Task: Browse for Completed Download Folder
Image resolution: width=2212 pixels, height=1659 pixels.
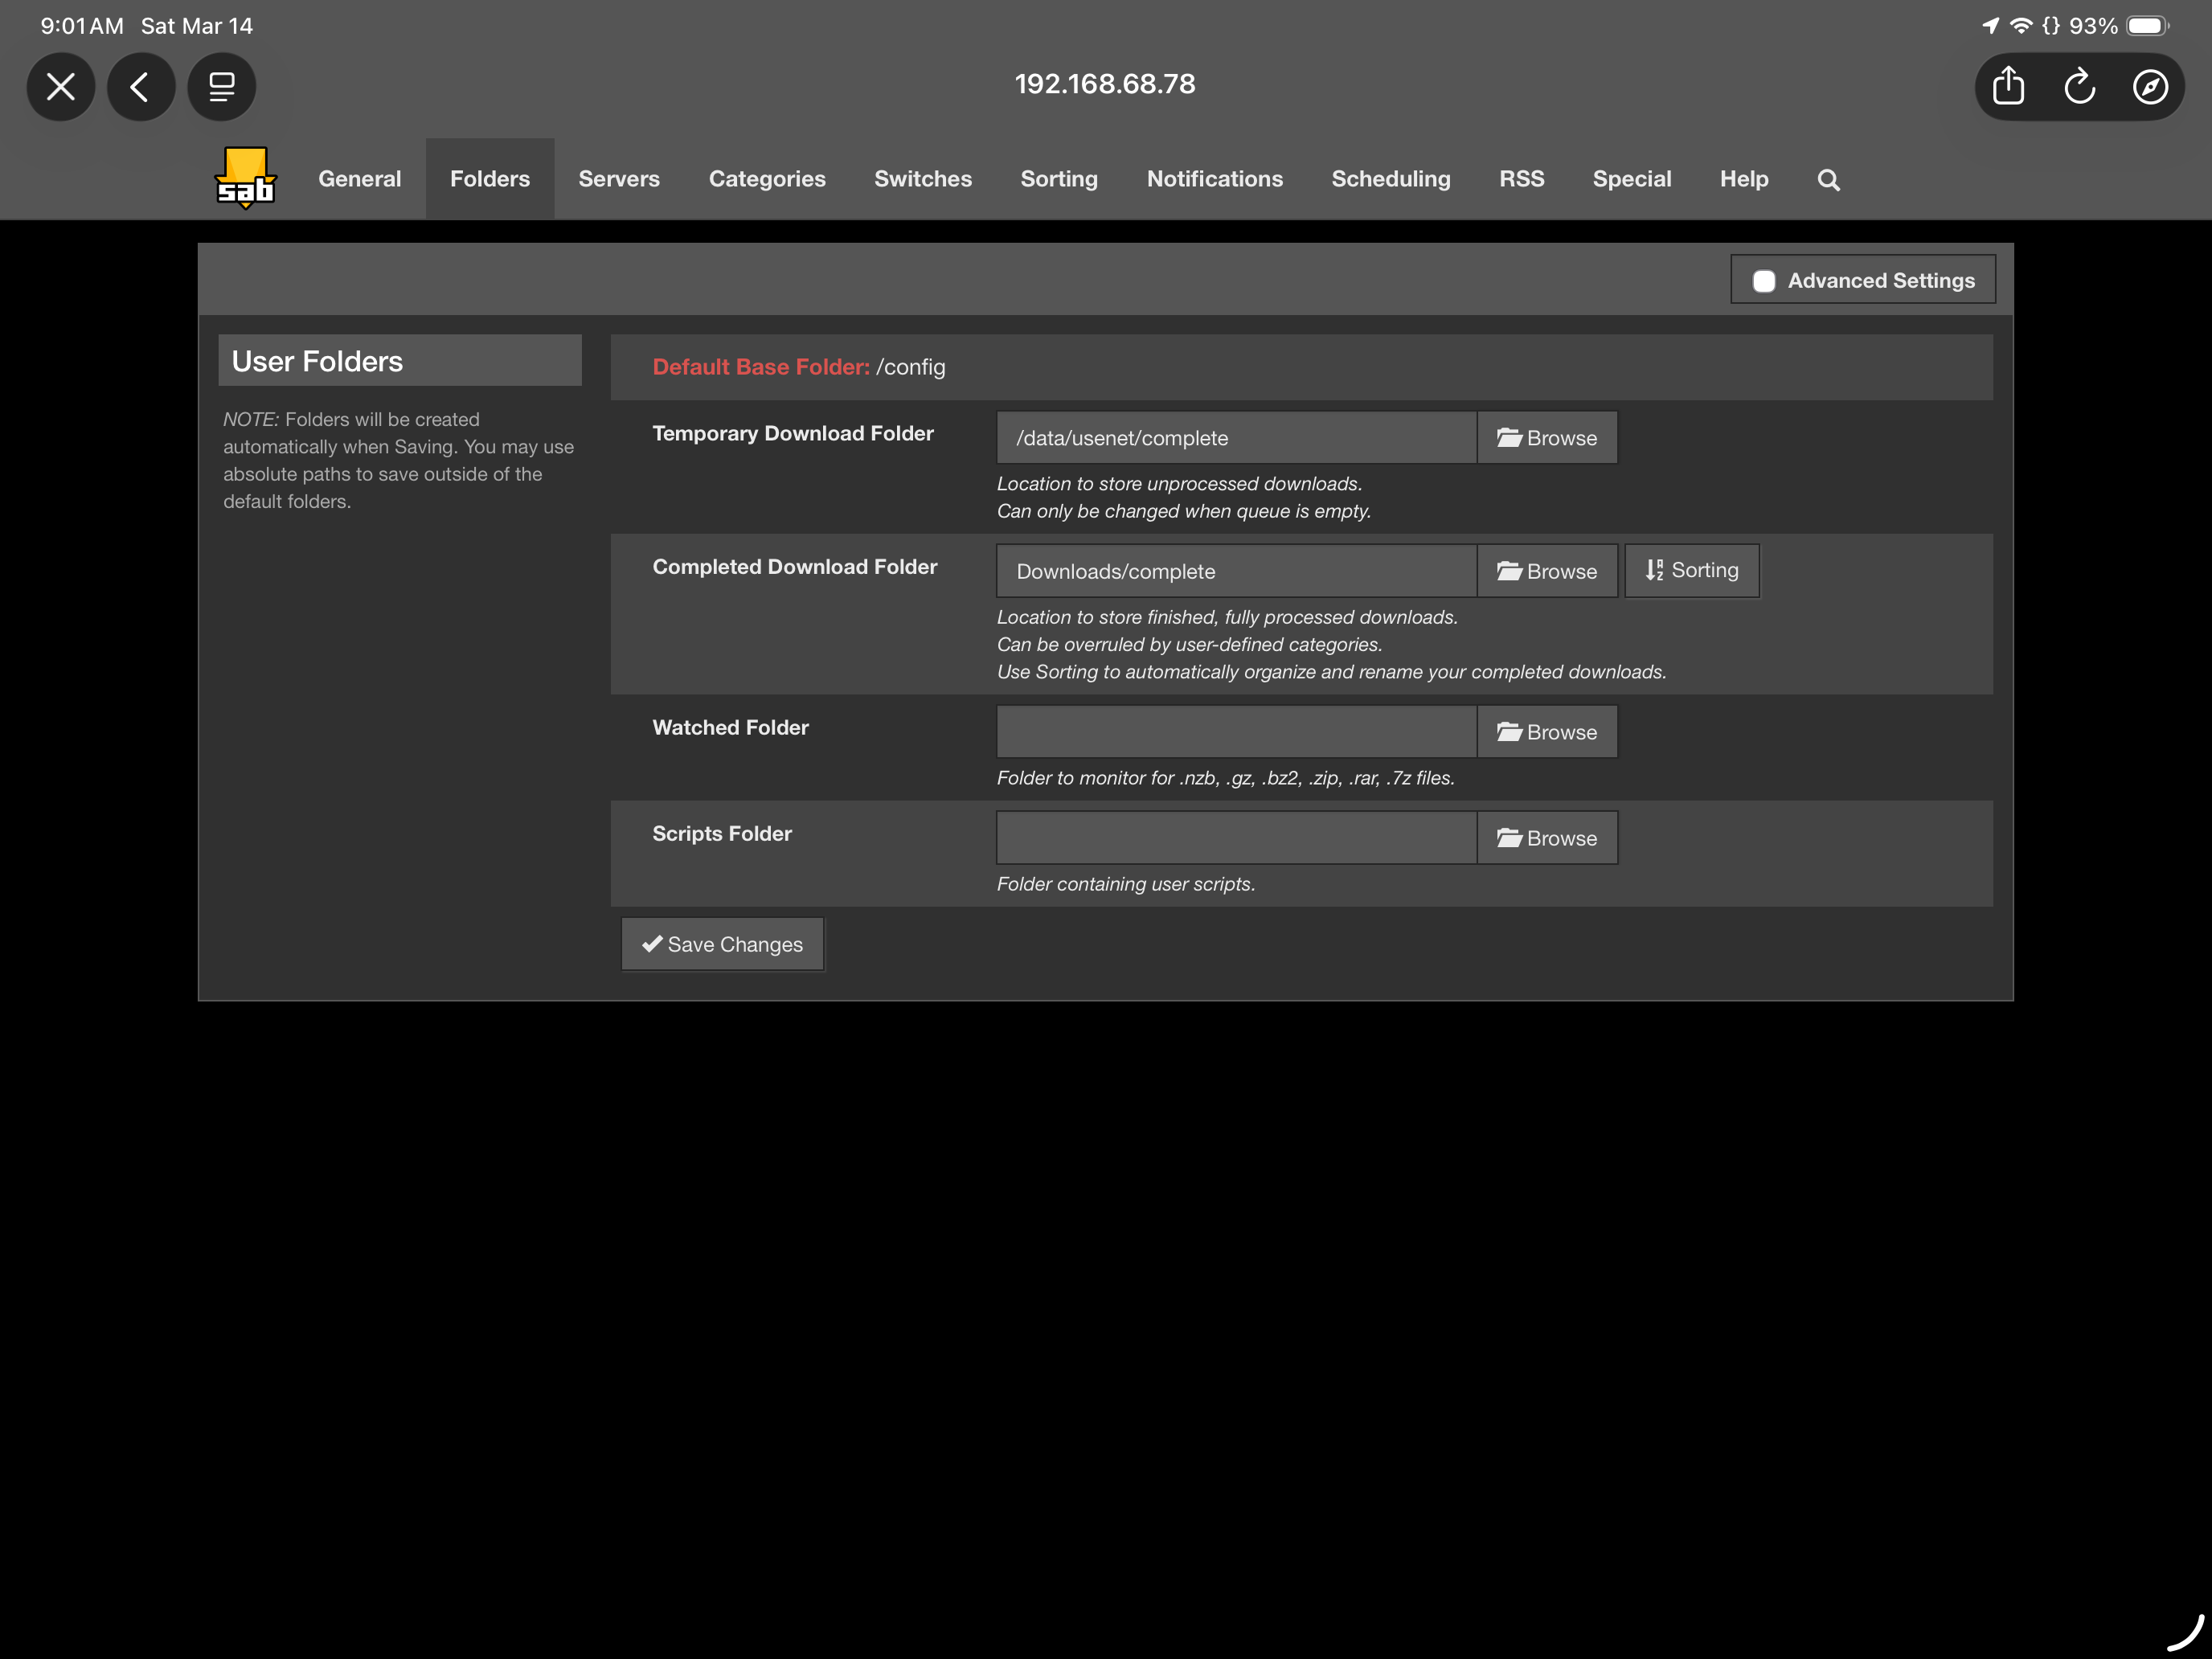Action: pyautogui.click(x=1547, y=571)
